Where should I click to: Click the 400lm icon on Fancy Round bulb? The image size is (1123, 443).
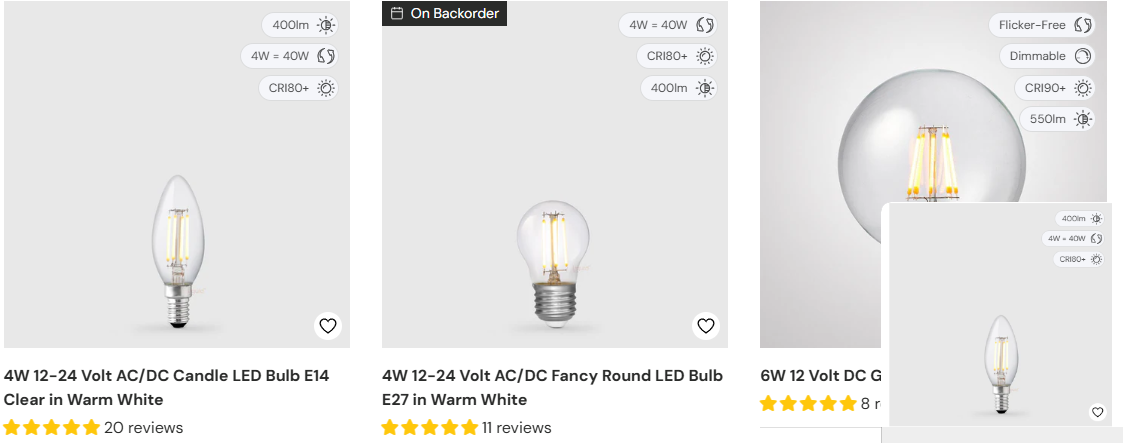click(705, 88)
